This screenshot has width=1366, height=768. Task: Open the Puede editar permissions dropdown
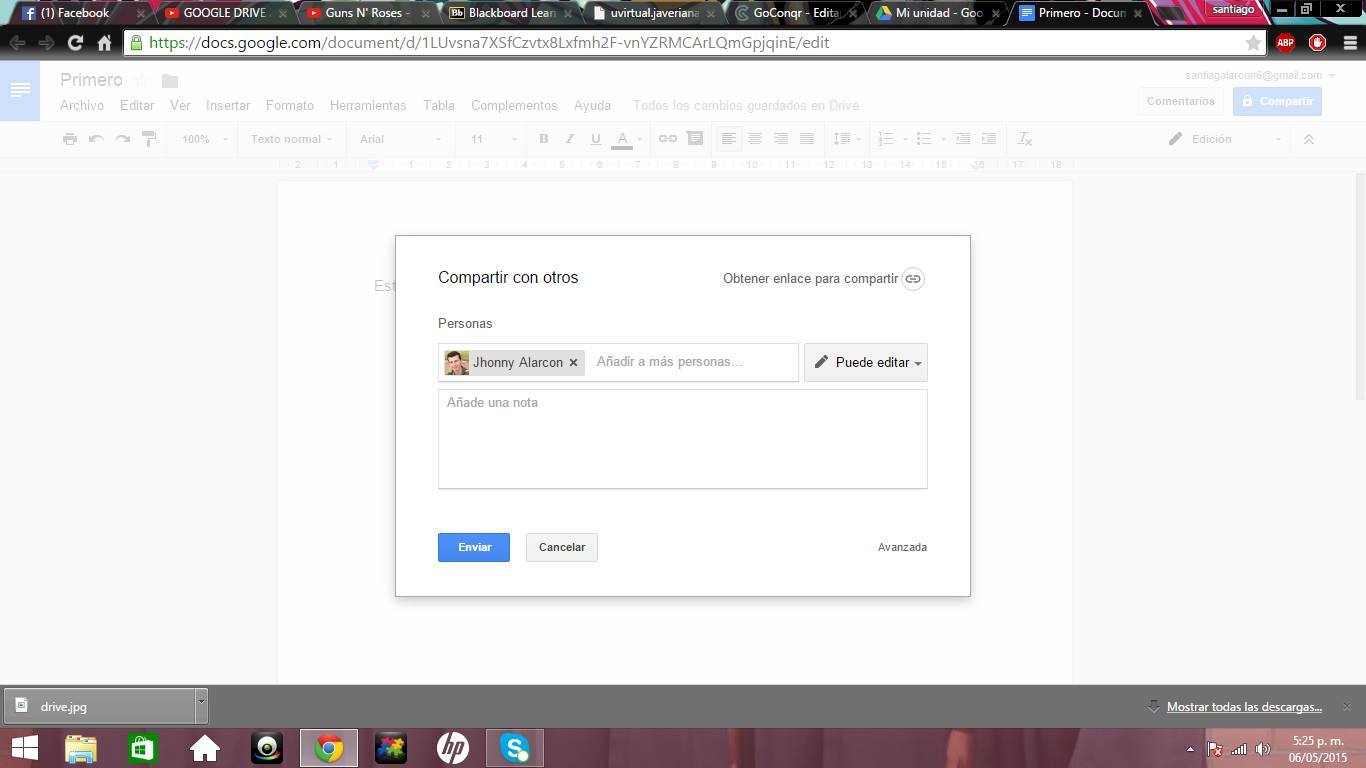pyautogui.click(x=866, y=362)
